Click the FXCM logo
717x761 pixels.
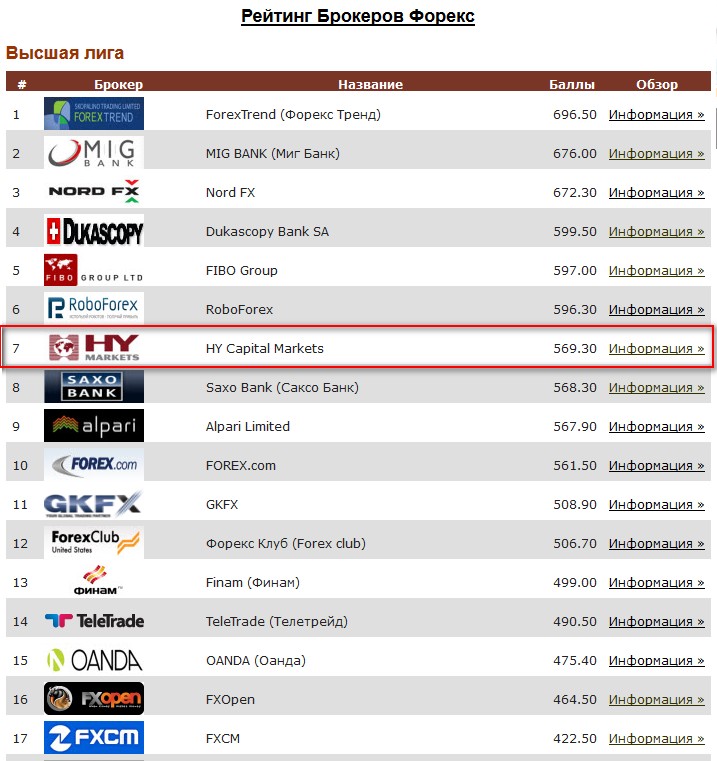(94, 738)
